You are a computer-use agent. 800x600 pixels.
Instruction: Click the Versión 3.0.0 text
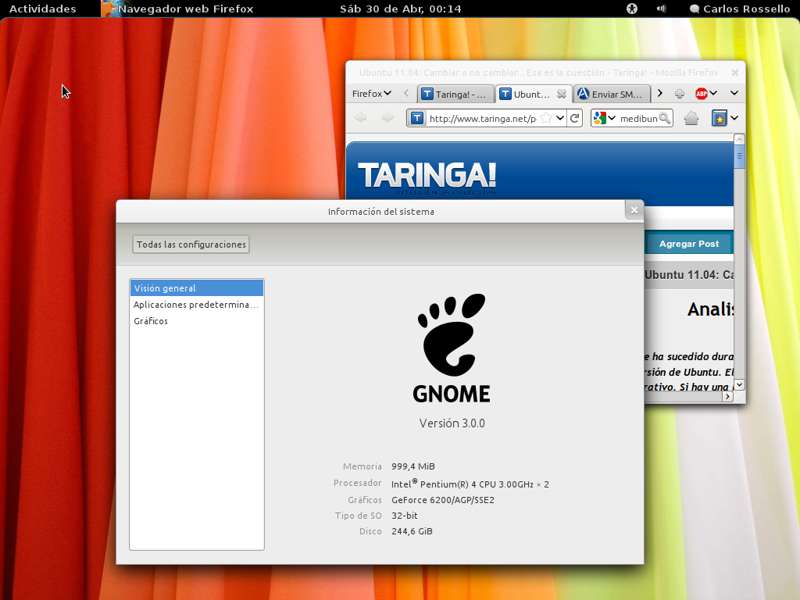(x=452, y=423)
